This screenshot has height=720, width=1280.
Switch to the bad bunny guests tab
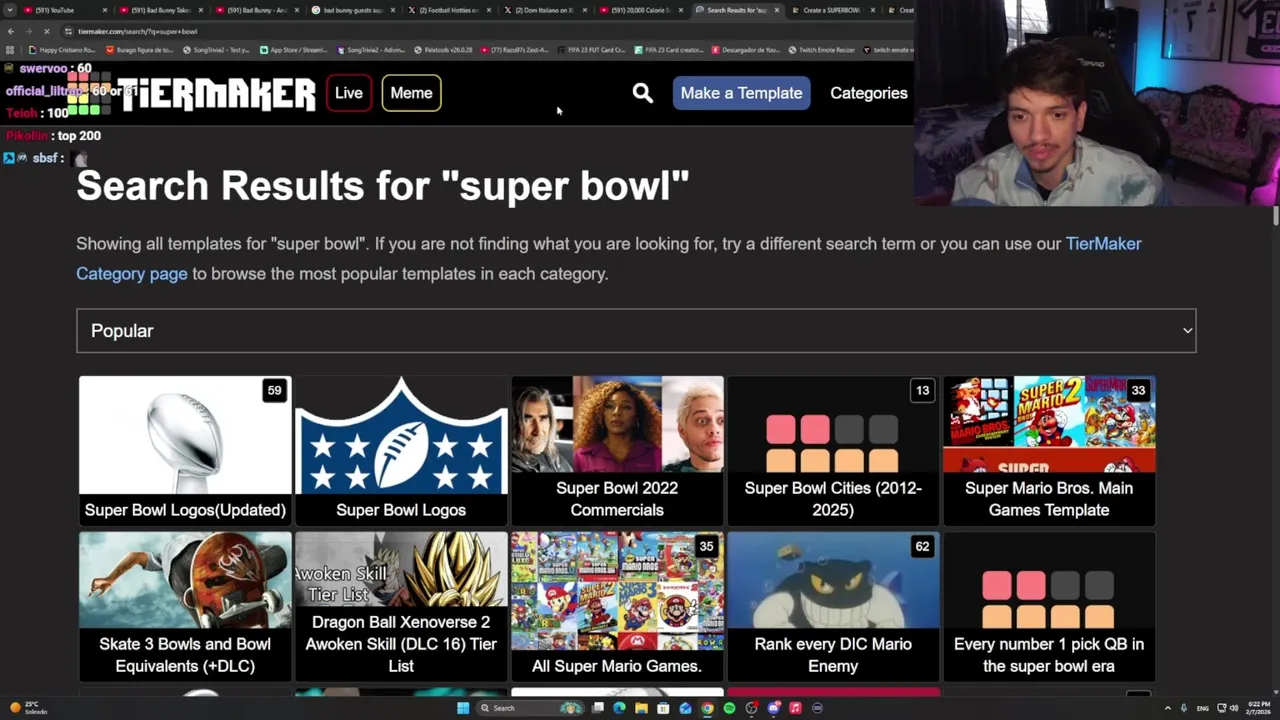point(352,10)
